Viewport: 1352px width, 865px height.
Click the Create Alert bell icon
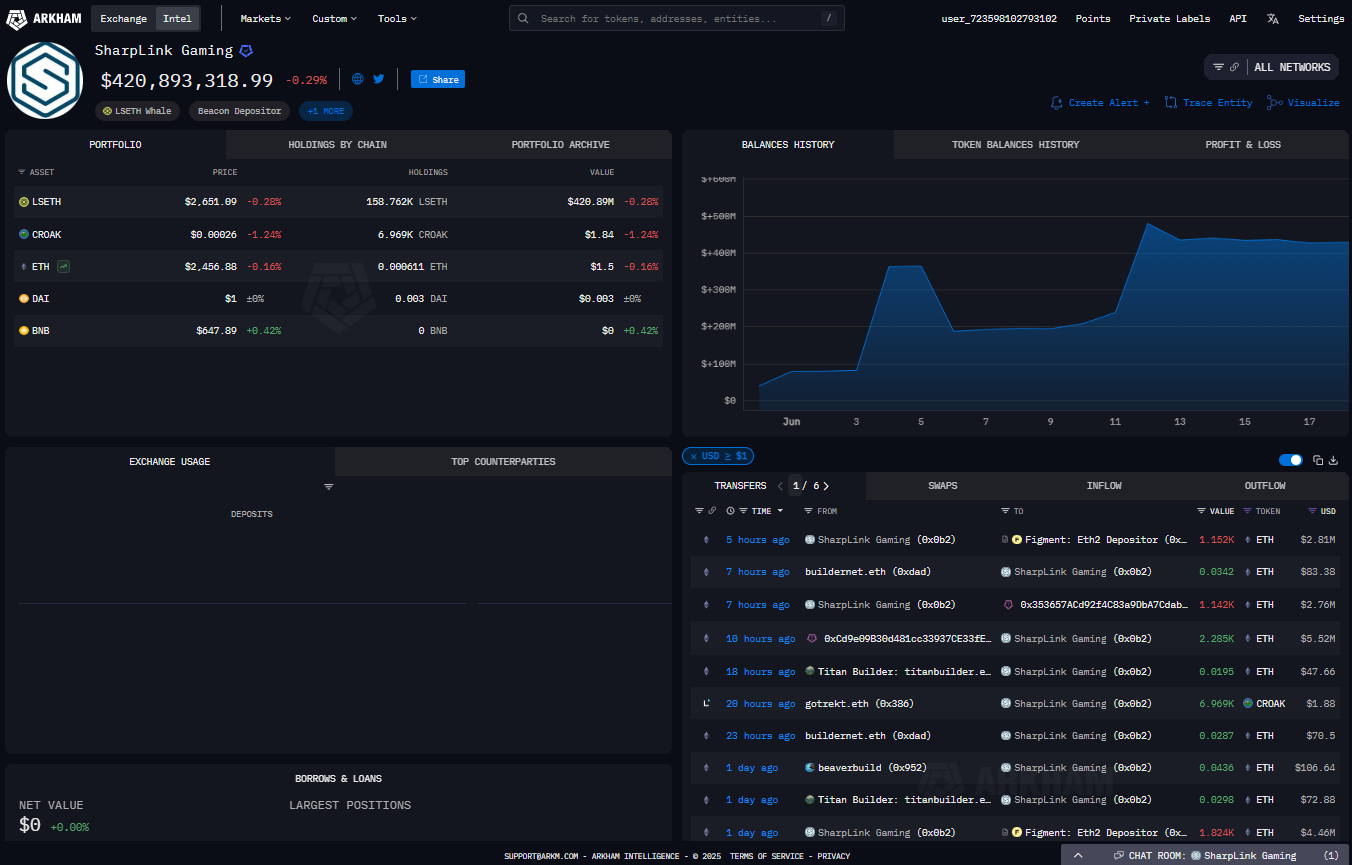1056,102
